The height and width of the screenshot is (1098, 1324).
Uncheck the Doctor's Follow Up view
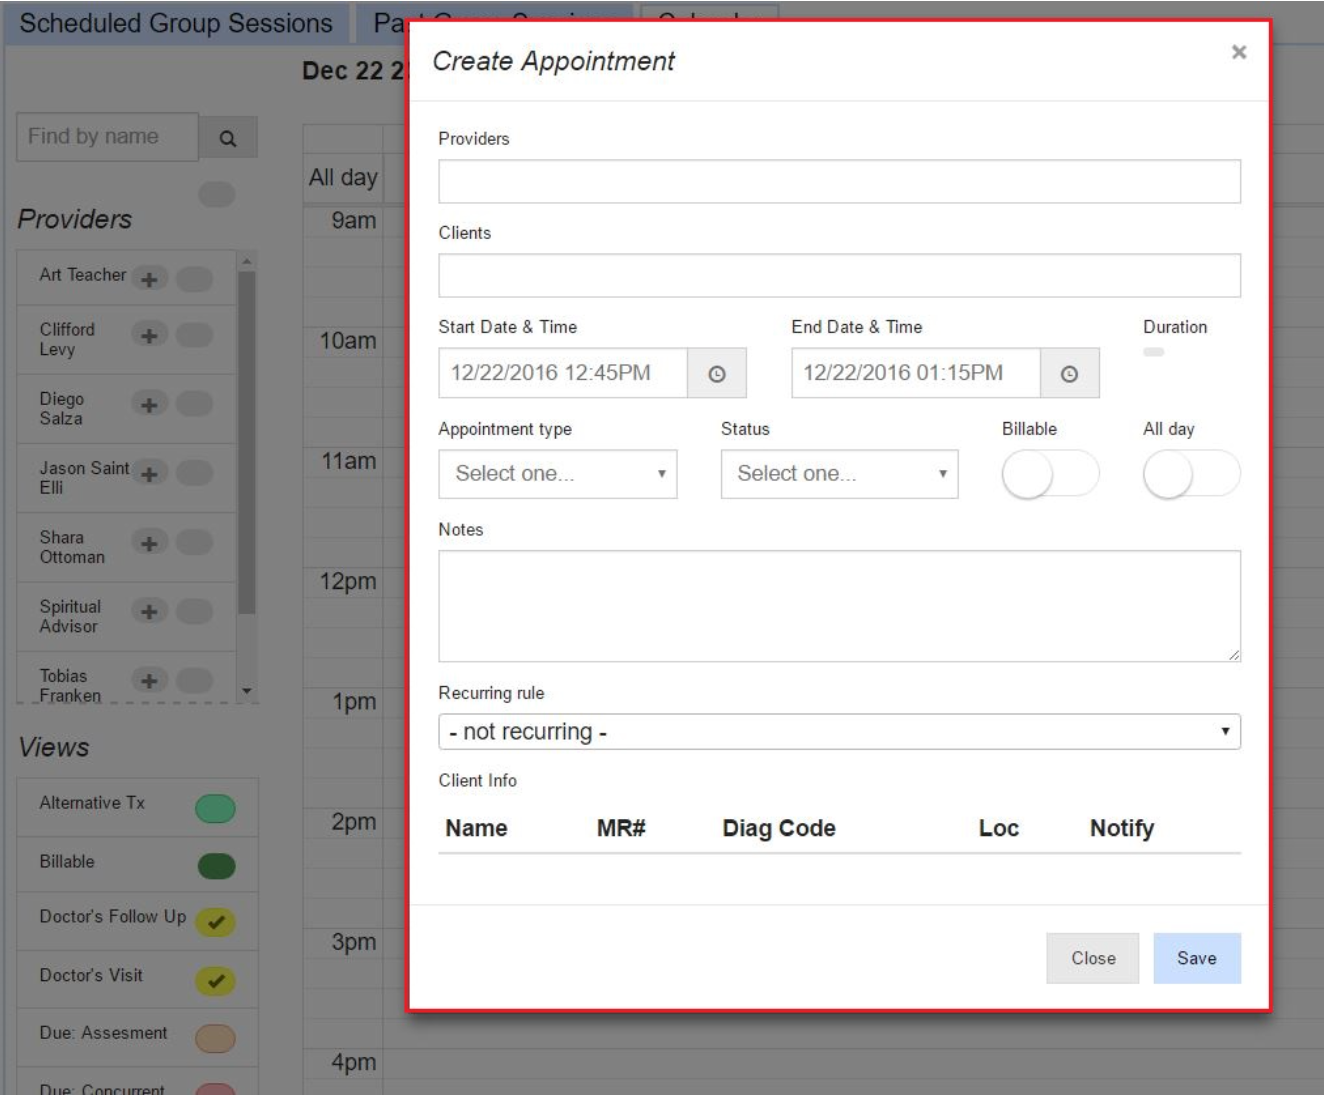pos(215,922)
